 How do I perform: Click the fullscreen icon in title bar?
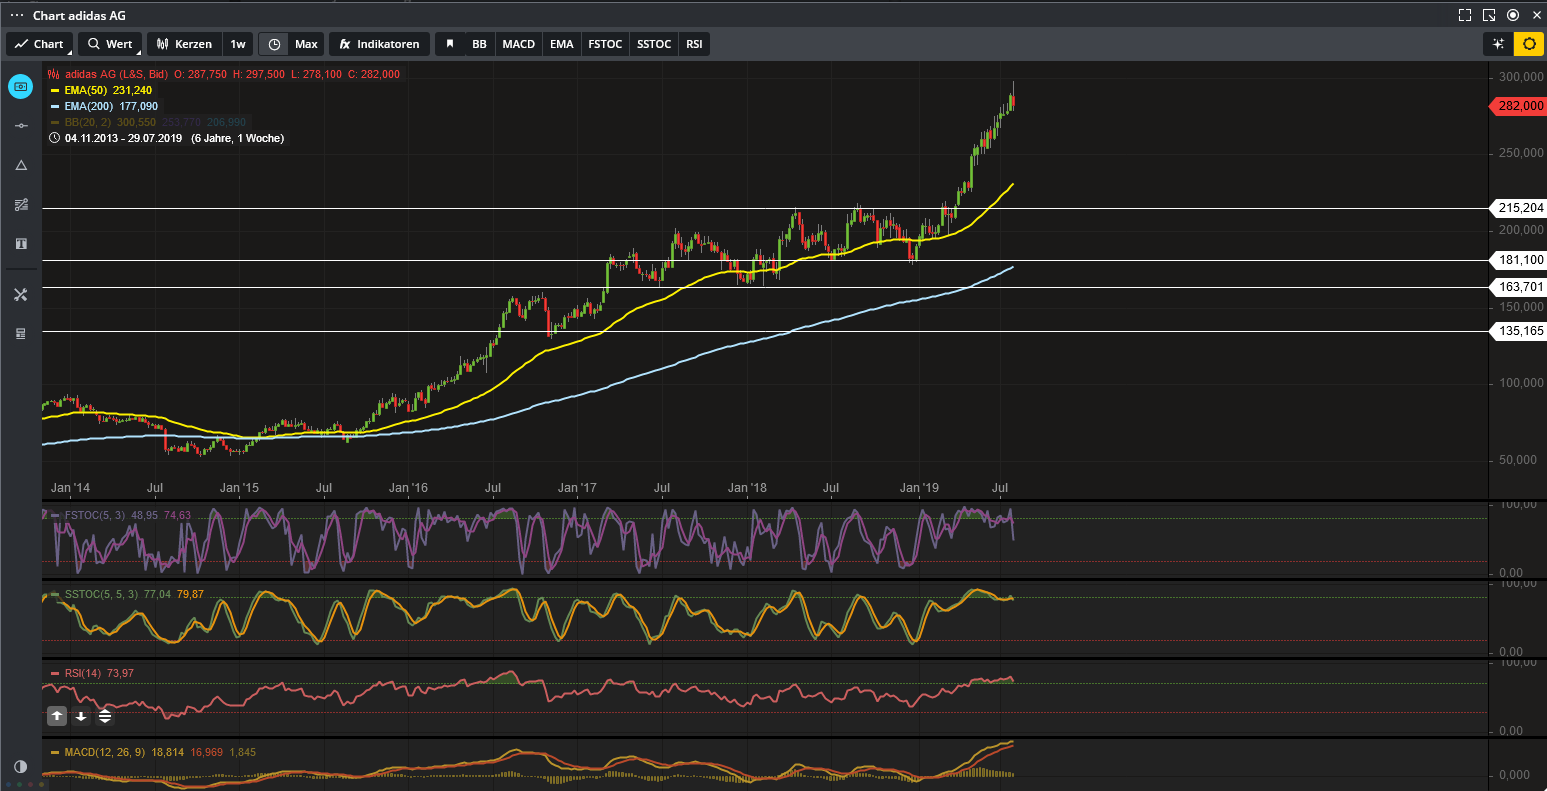[1464, 15]
